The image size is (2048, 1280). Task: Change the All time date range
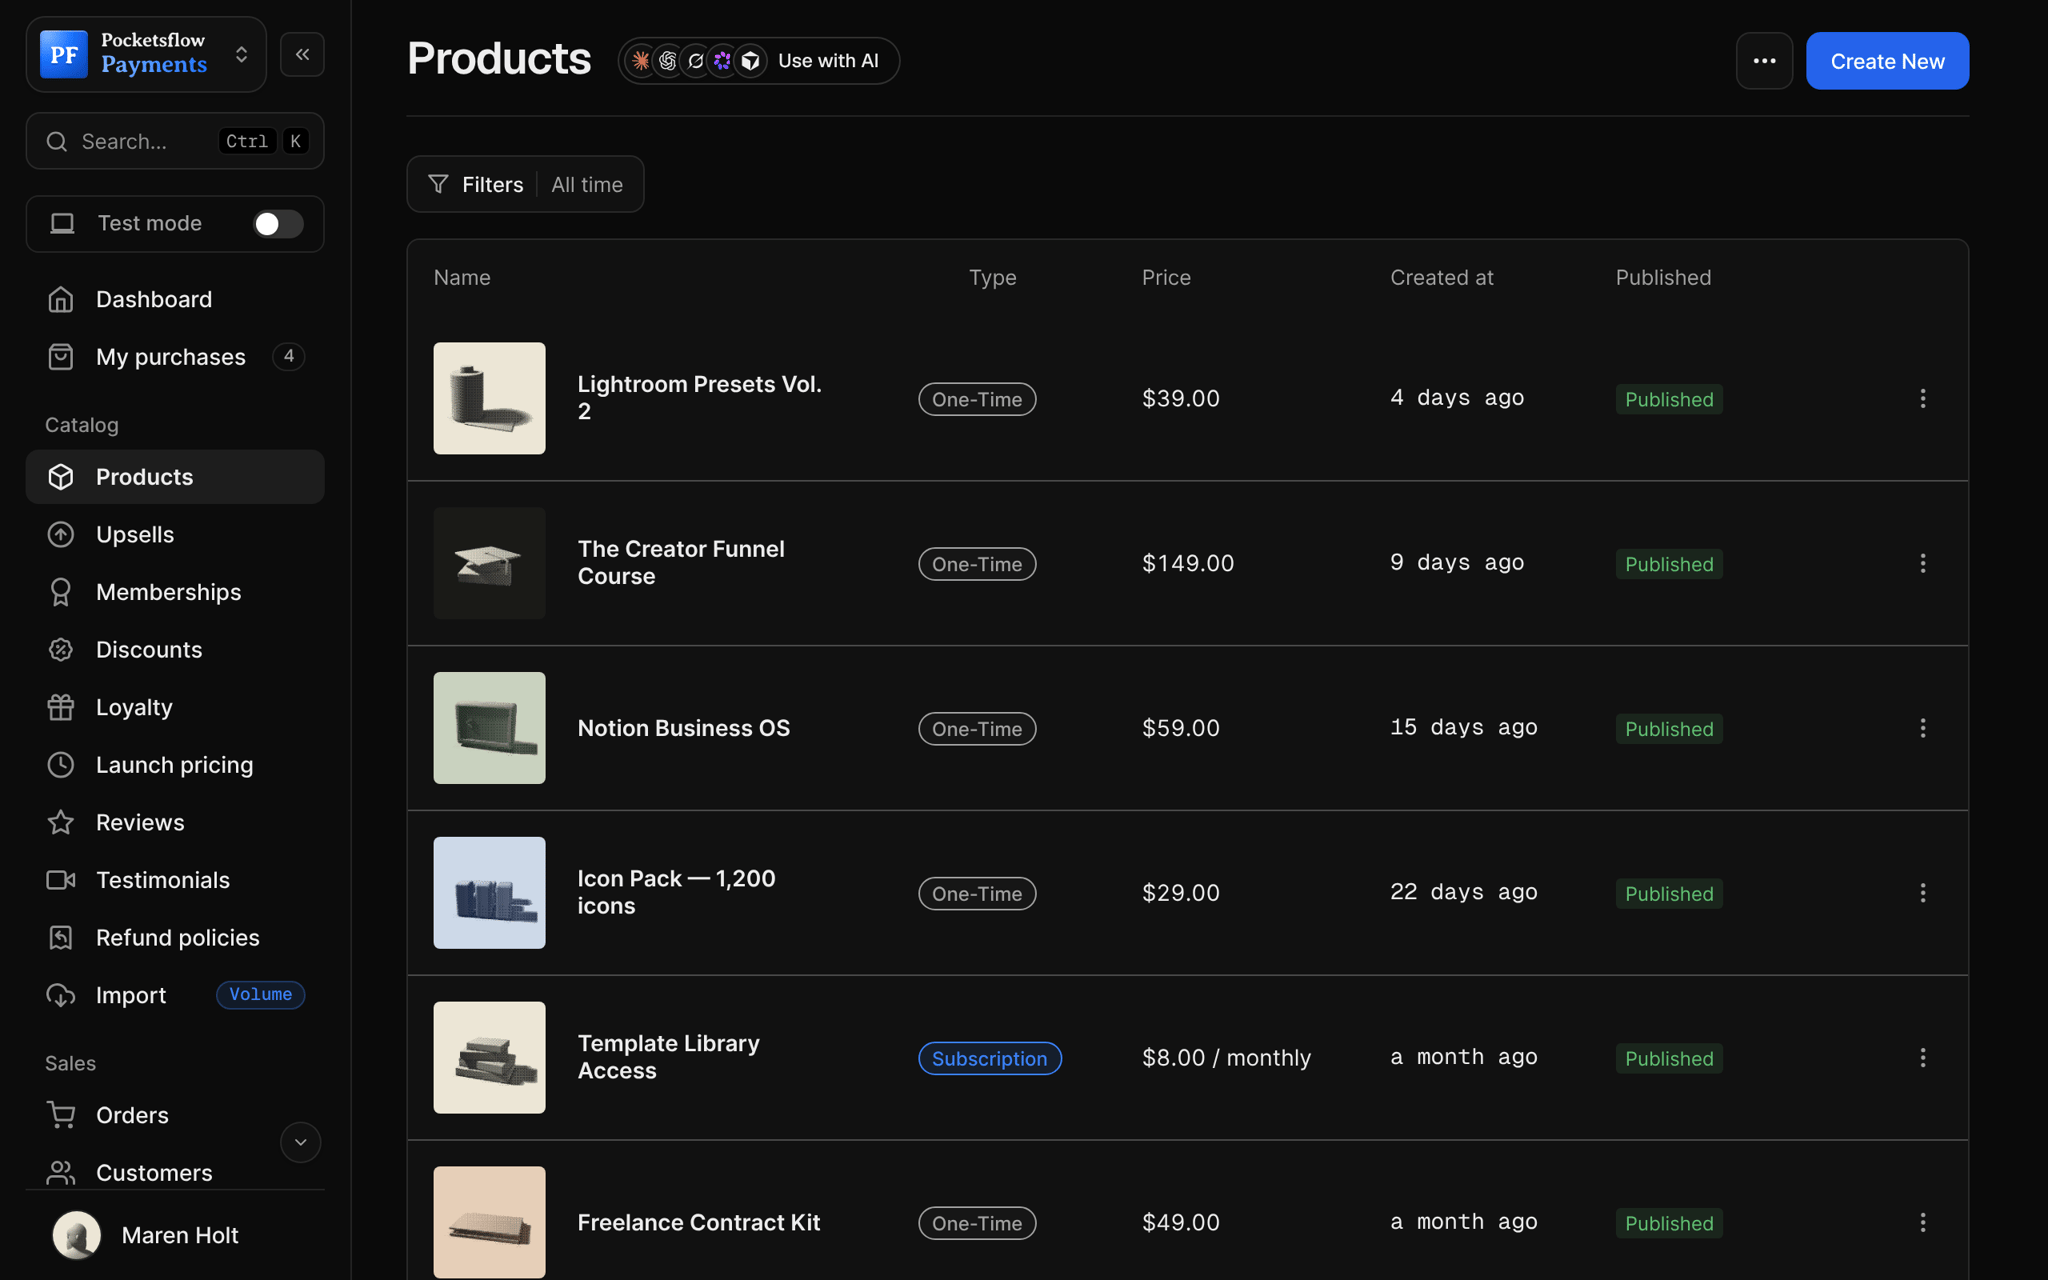point(587,184)
